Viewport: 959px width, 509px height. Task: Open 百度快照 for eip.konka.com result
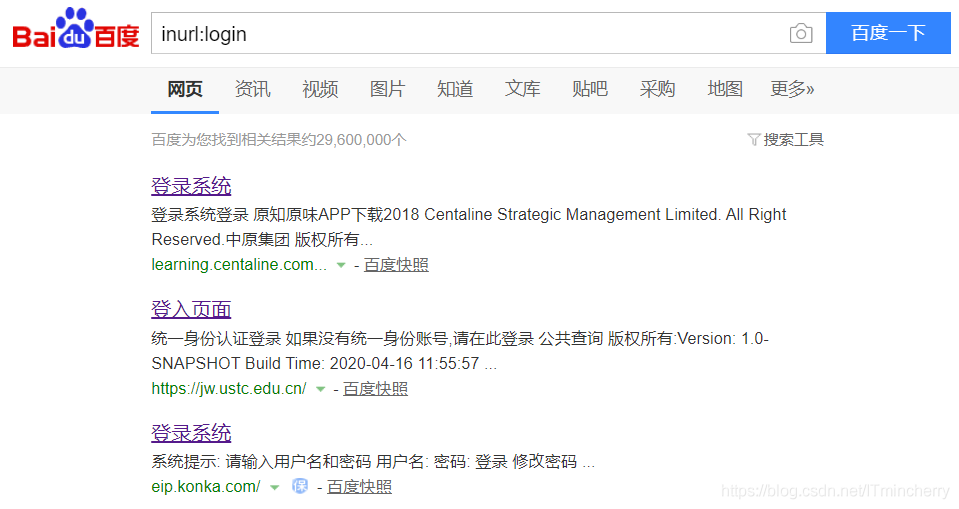tap(360, 487)
